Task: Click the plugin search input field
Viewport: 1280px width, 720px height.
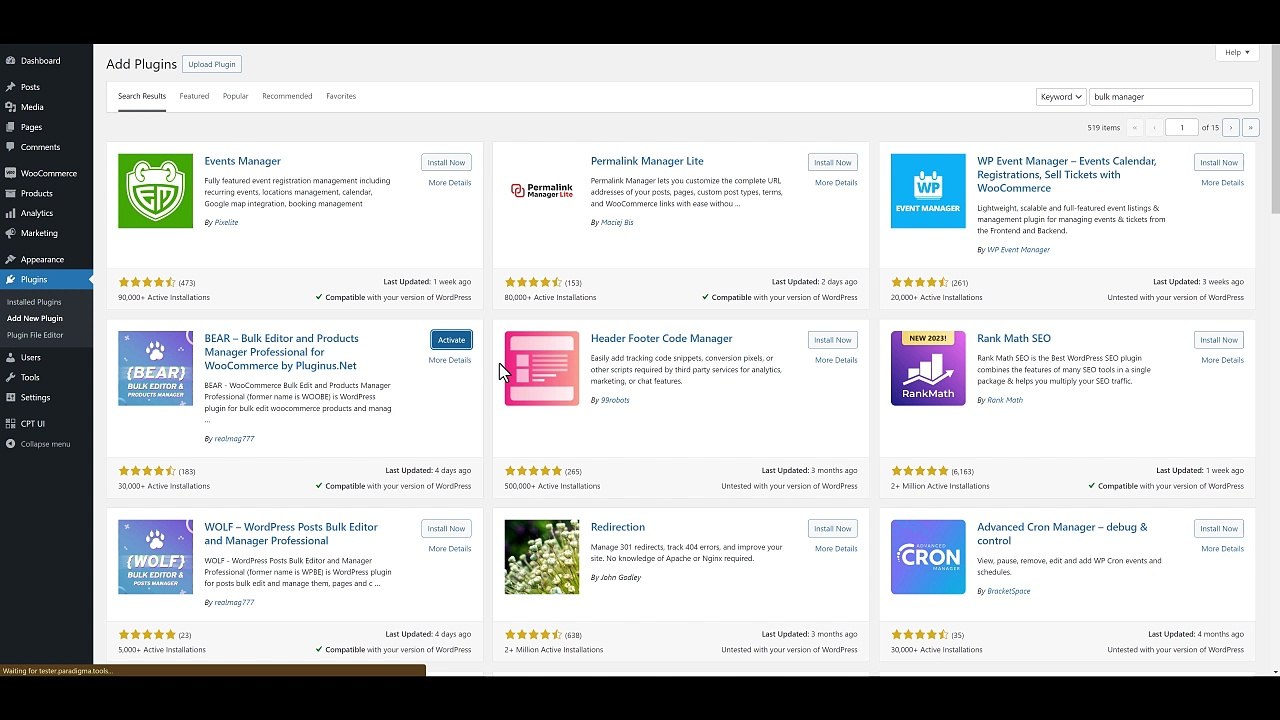Action: pyautogui.click(x=1171, y=97)
